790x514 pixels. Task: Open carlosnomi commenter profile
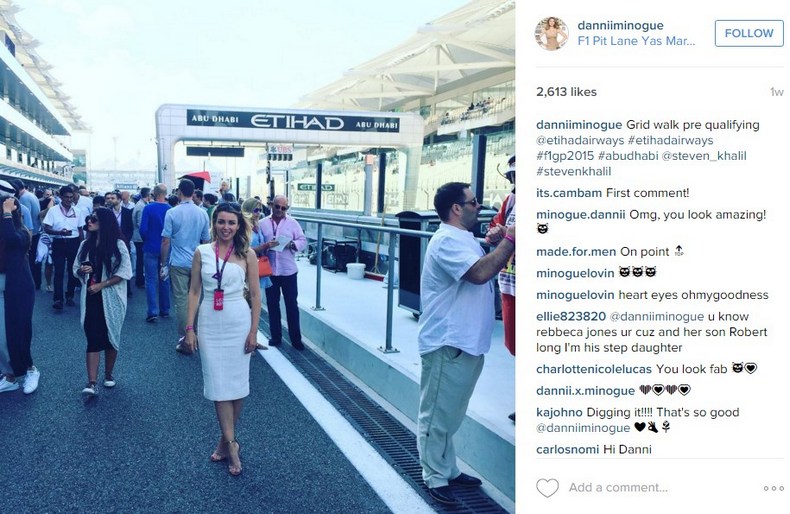568,449
